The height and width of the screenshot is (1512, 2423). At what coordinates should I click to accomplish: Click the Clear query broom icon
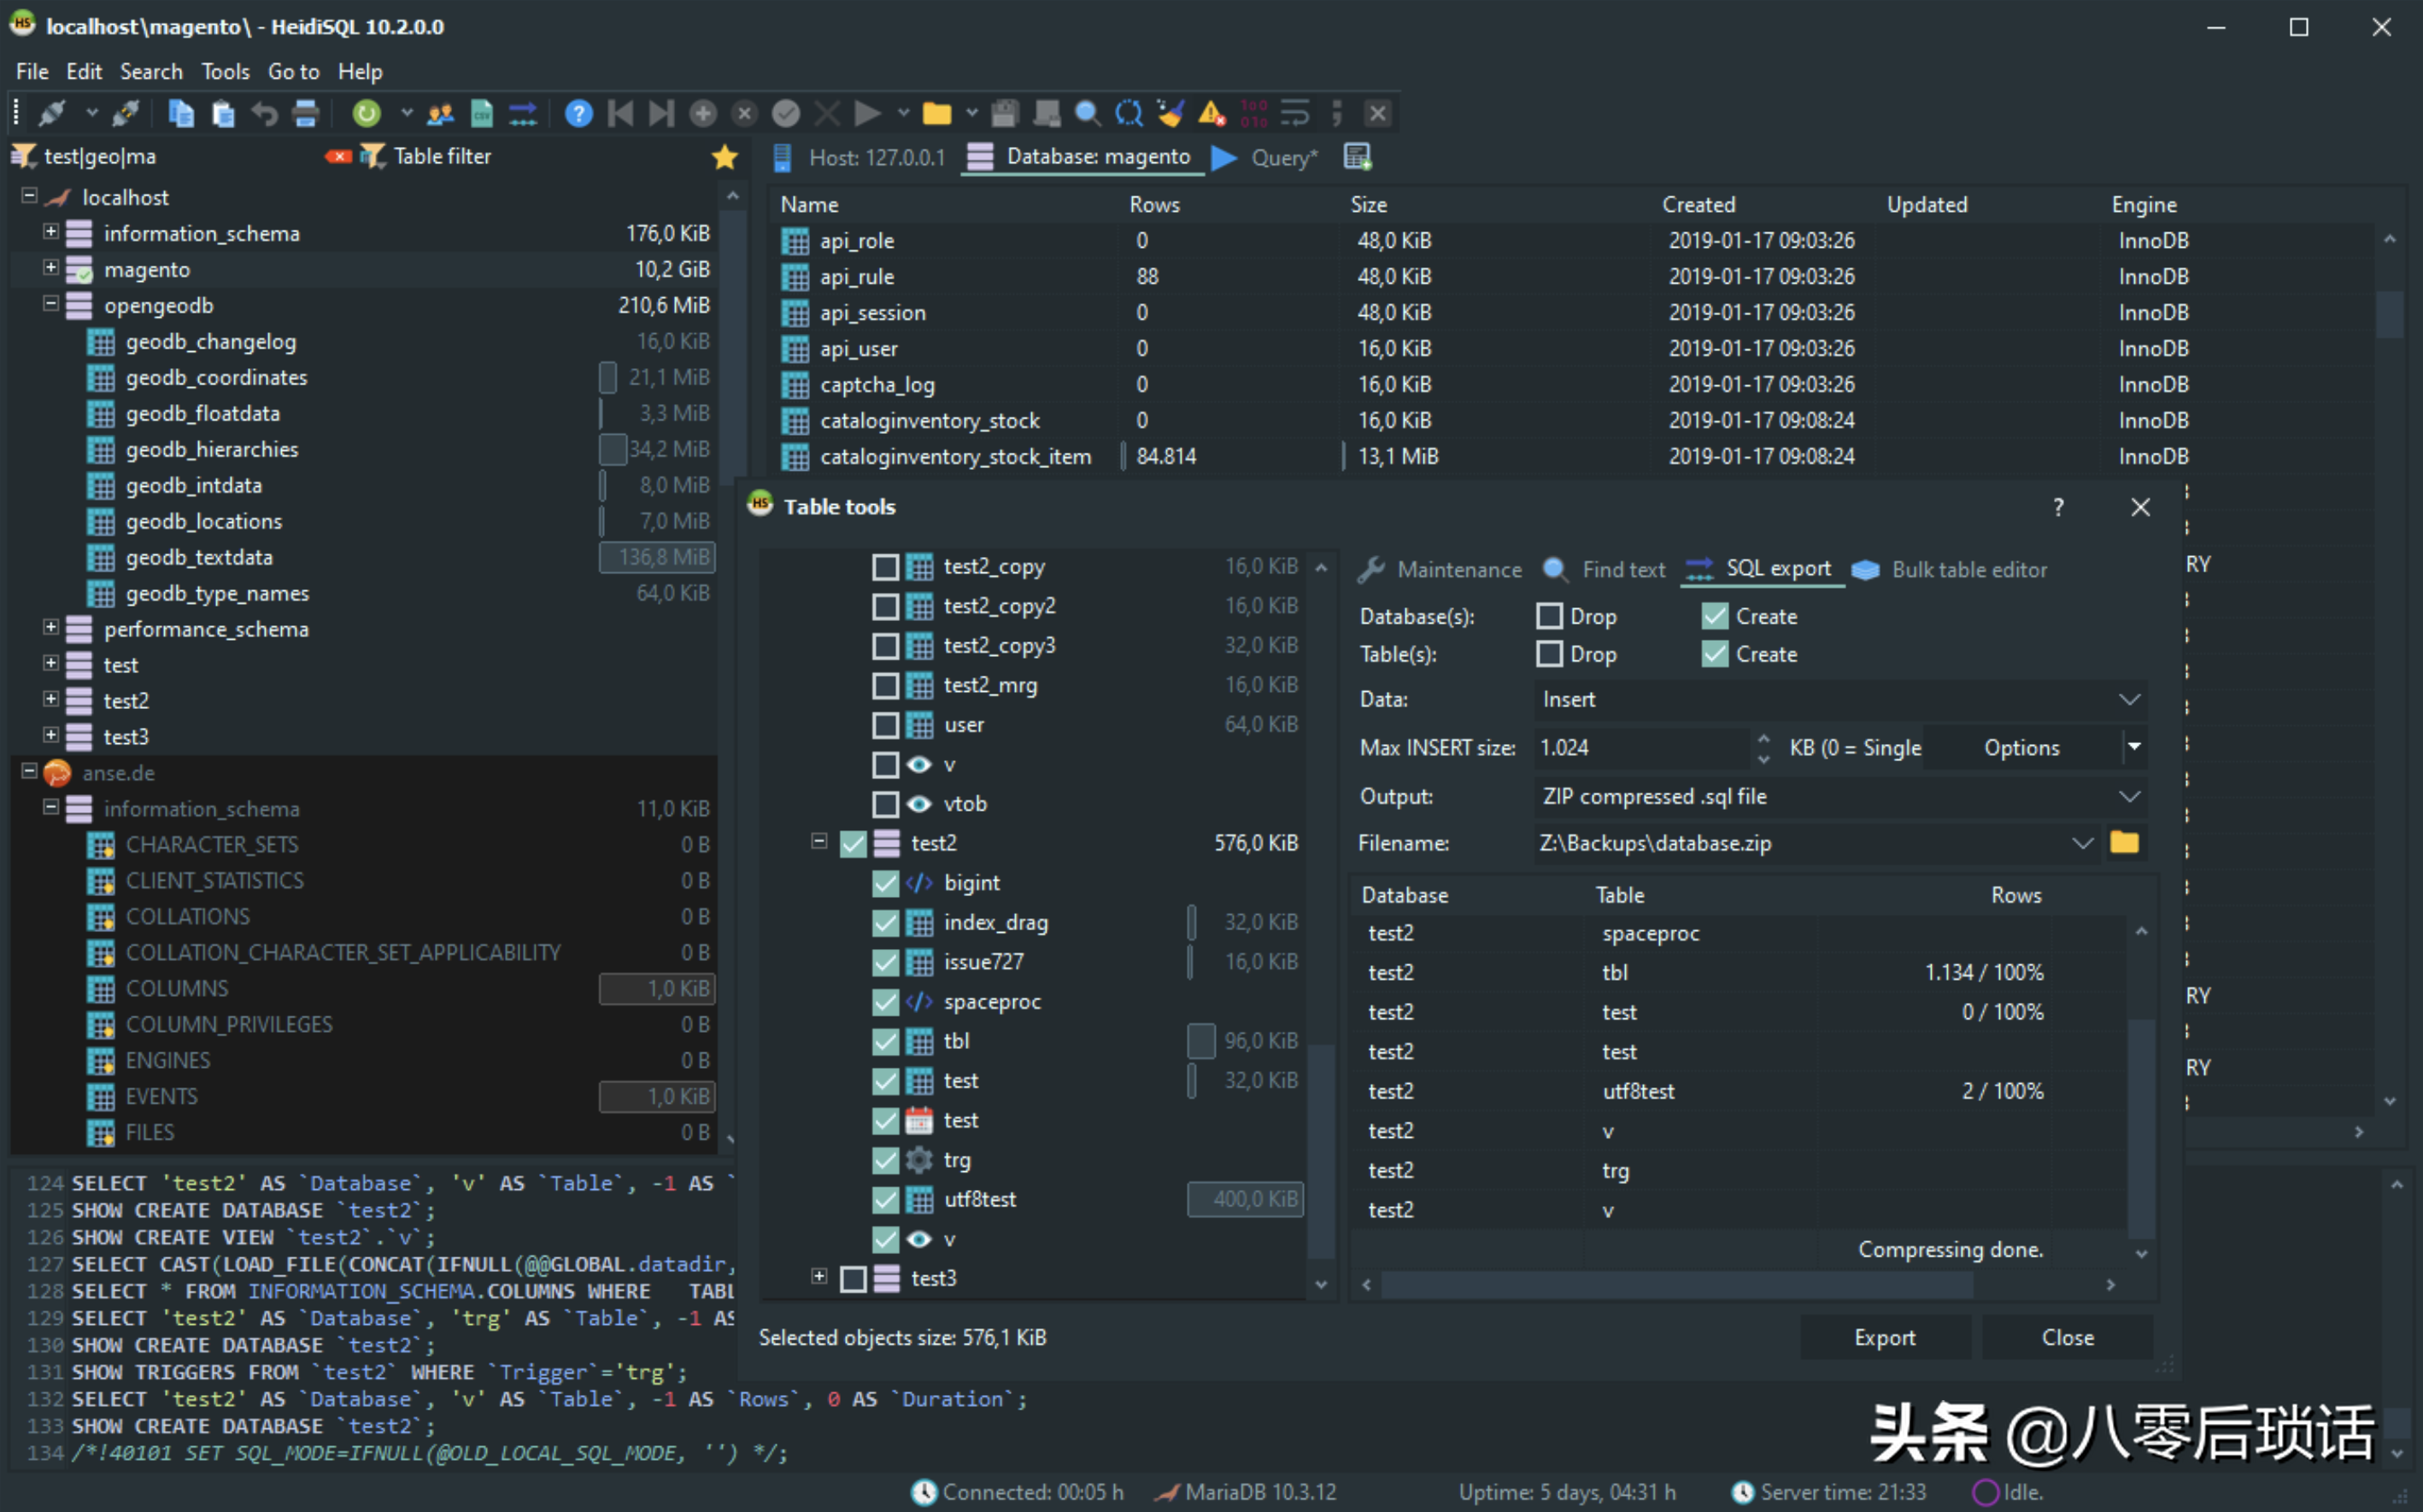[x=1171, y=113]
